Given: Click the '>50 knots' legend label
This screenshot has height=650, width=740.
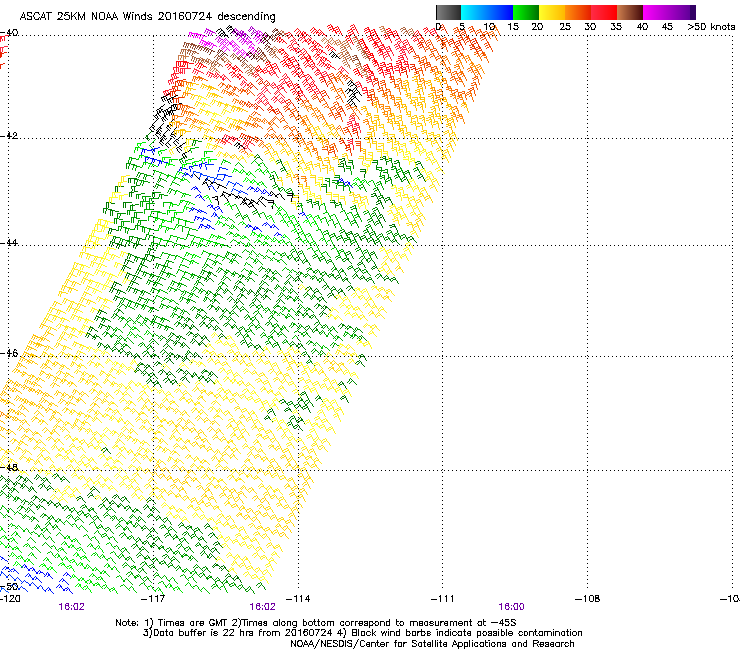Looking at the screenshot, I should tap(711, 27).
